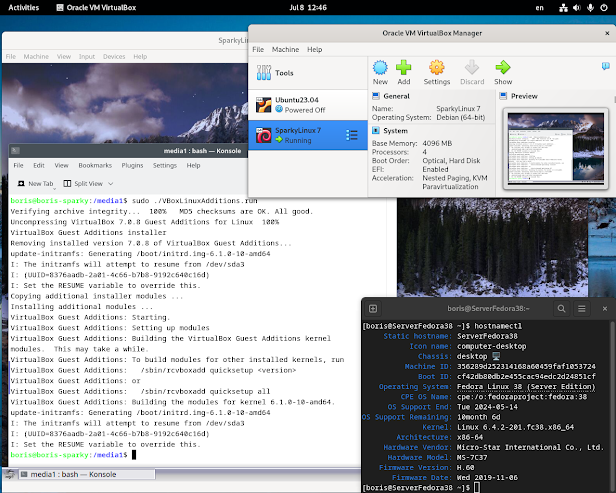The width and height of the screenshot is (616, 493).
Task: Open Plugins menu in Konsole
Action: coord(132,165)
